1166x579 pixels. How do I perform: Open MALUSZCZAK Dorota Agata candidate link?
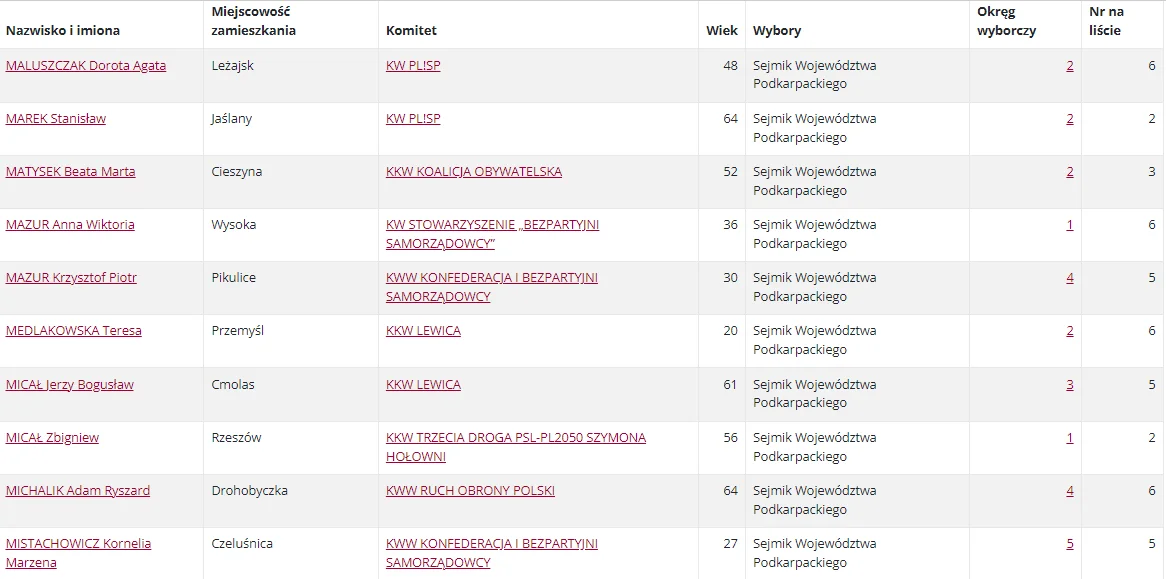point(86,65)
